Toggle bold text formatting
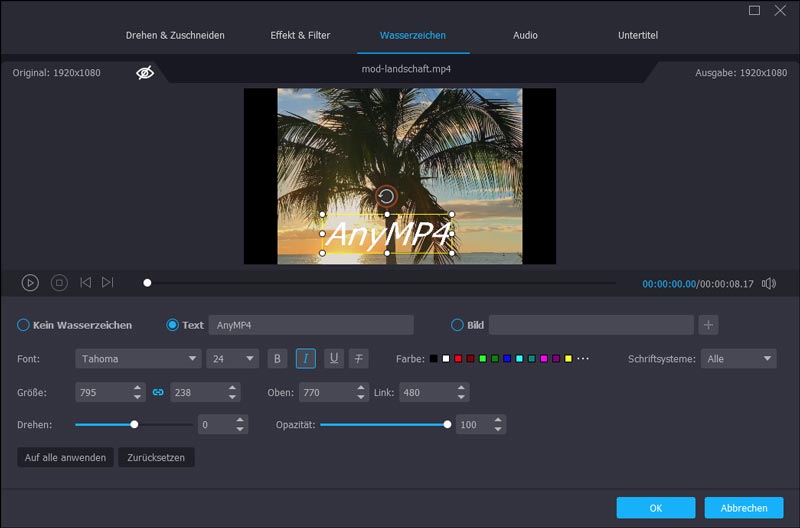800x528 pixels. (x=278, y=359)
